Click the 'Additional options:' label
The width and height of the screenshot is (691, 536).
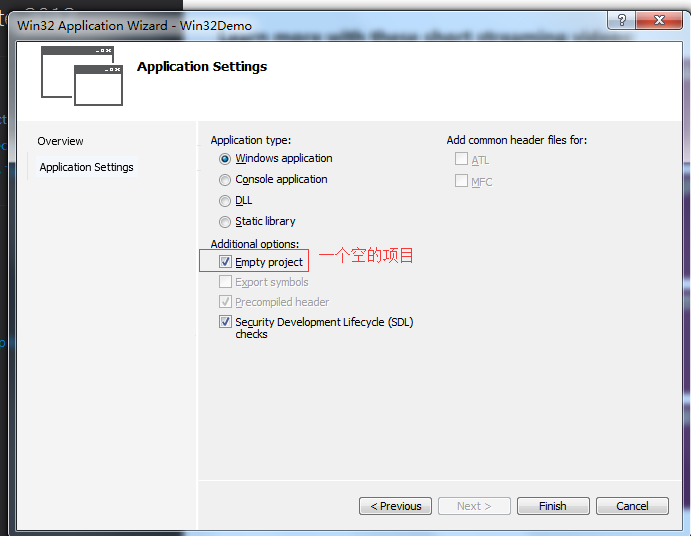255,244
